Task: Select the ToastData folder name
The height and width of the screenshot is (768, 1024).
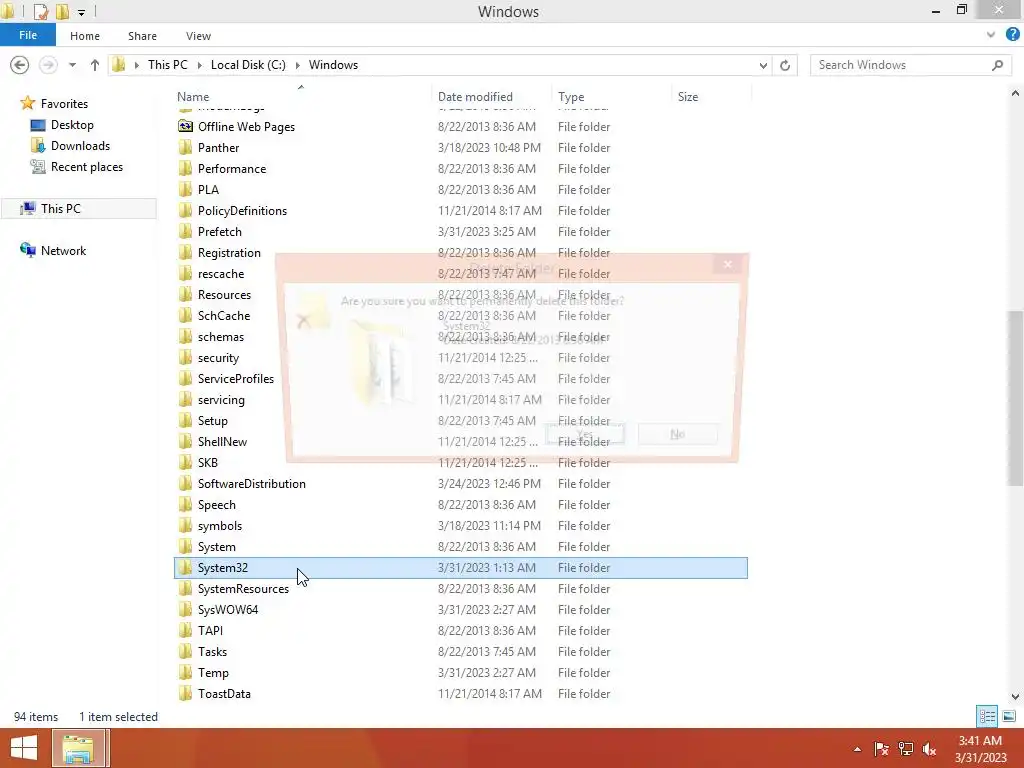Action: [x=224, y=694]
